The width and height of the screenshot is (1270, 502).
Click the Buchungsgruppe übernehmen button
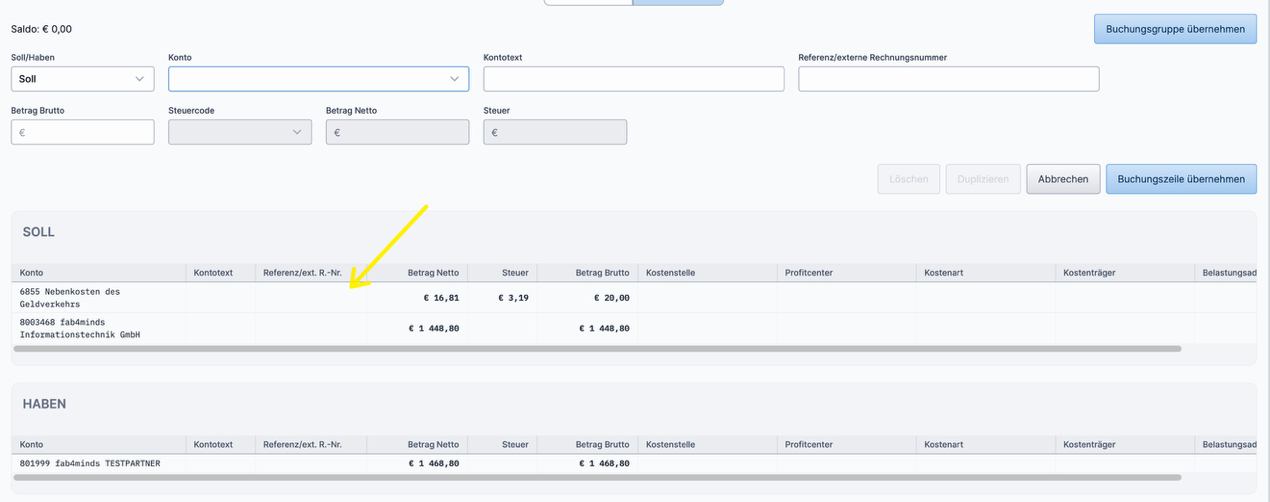tap(1174, 29)
